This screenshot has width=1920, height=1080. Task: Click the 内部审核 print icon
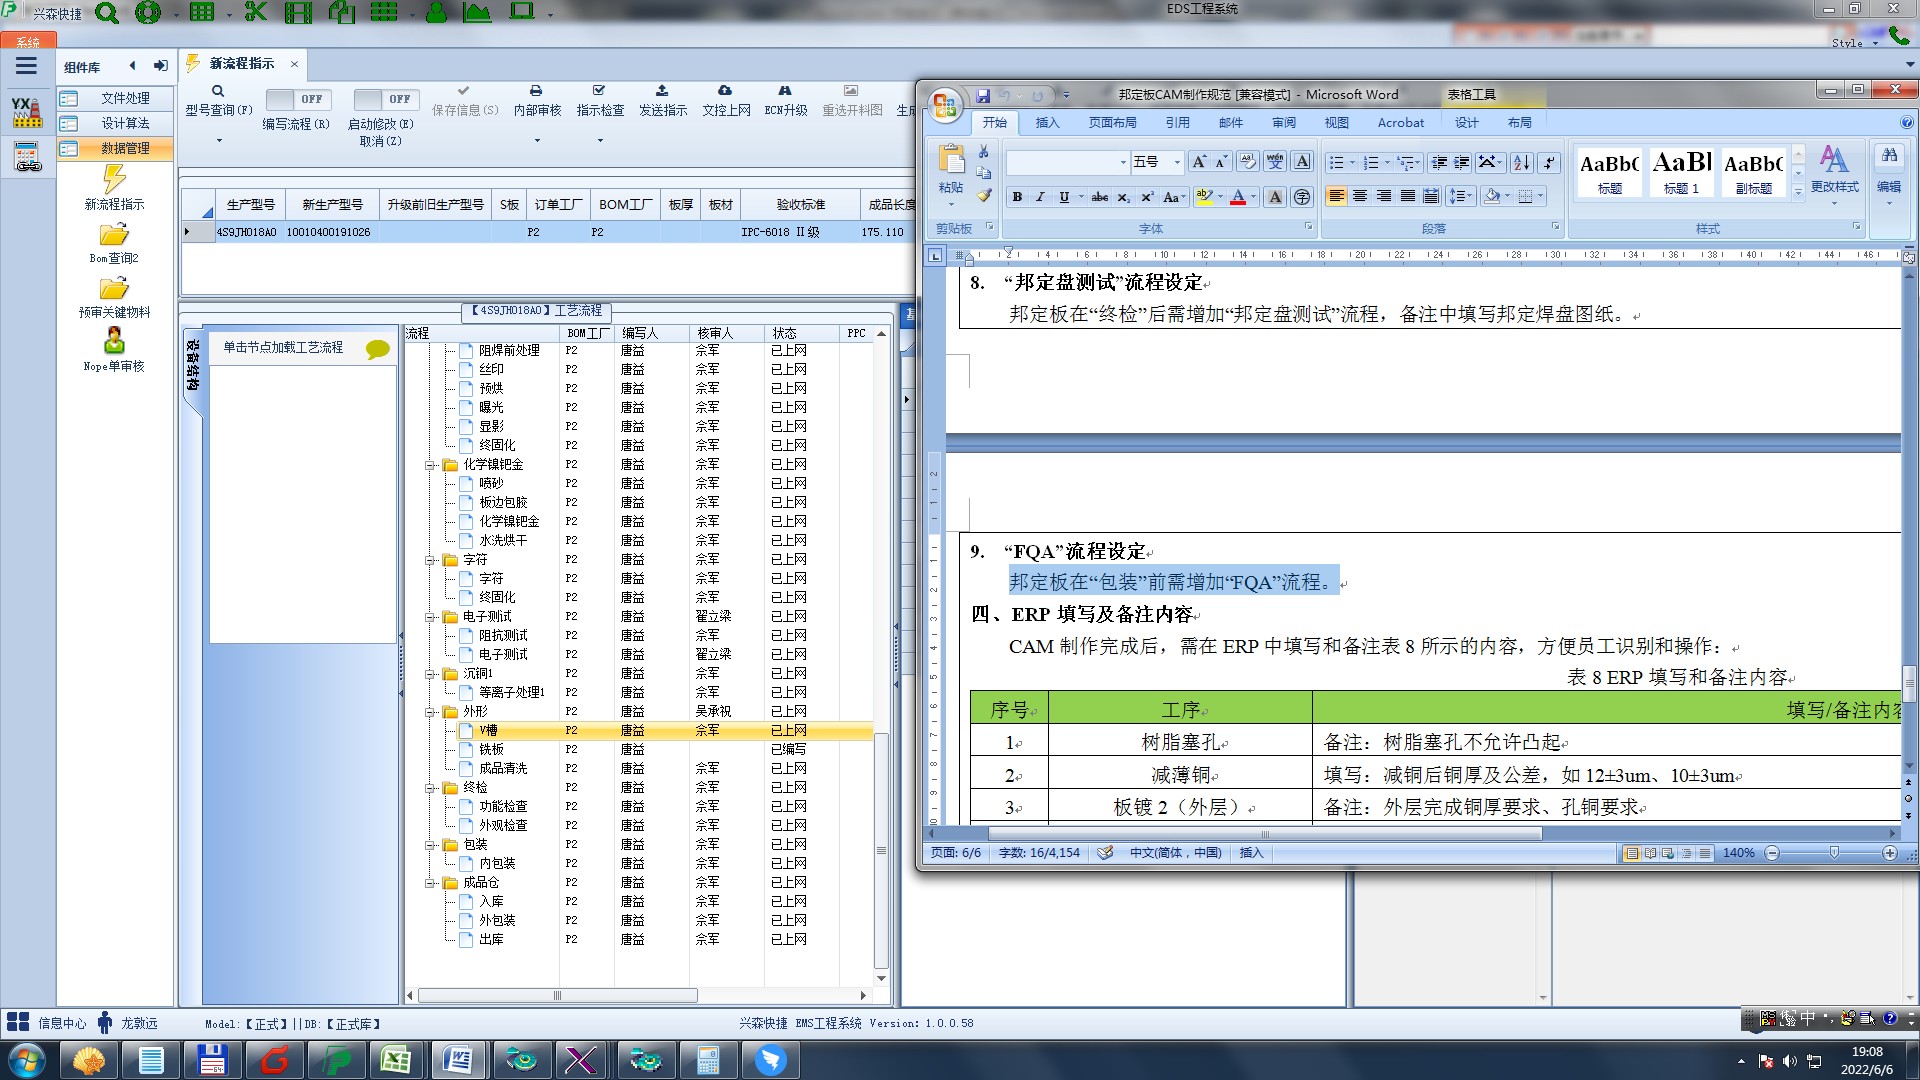tap(536, 92)
